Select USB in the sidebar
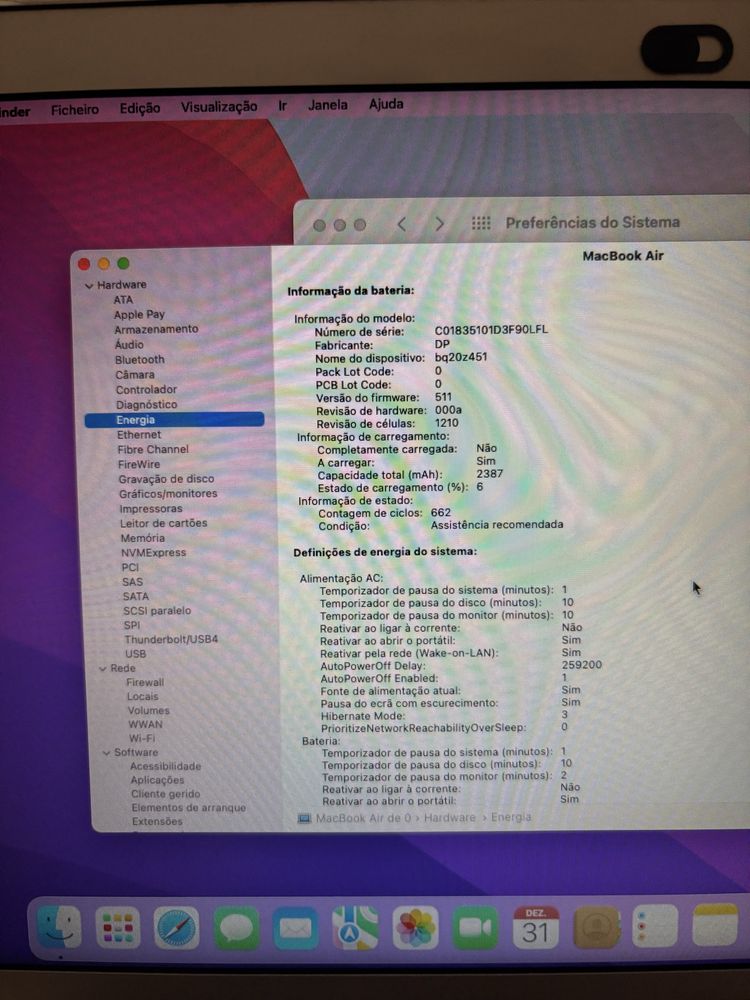Viewport: 750px width, 1000px height. (136, 654)
